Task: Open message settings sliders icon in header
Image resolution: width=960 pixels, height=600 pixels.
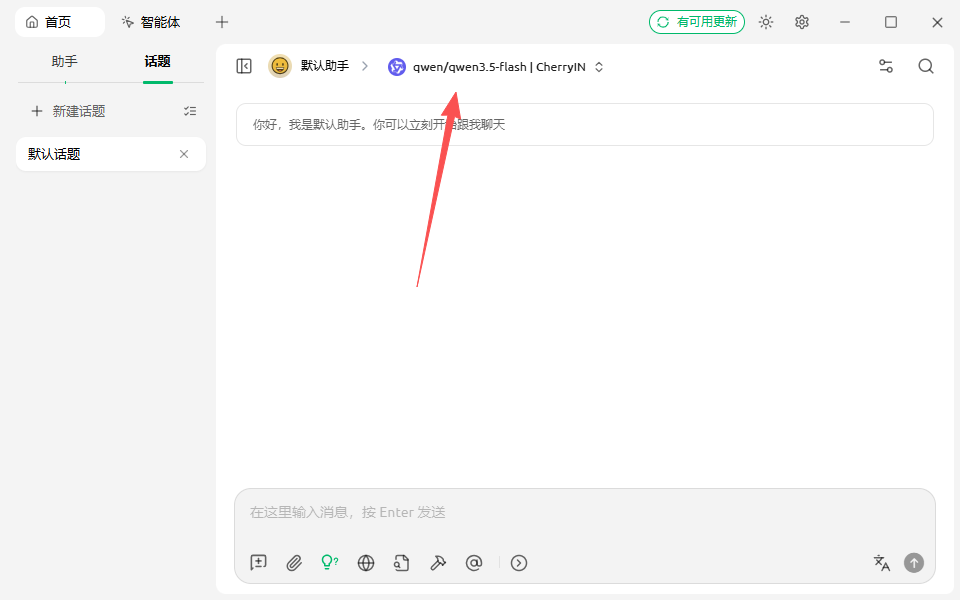Action: click(x=885, y=66)
